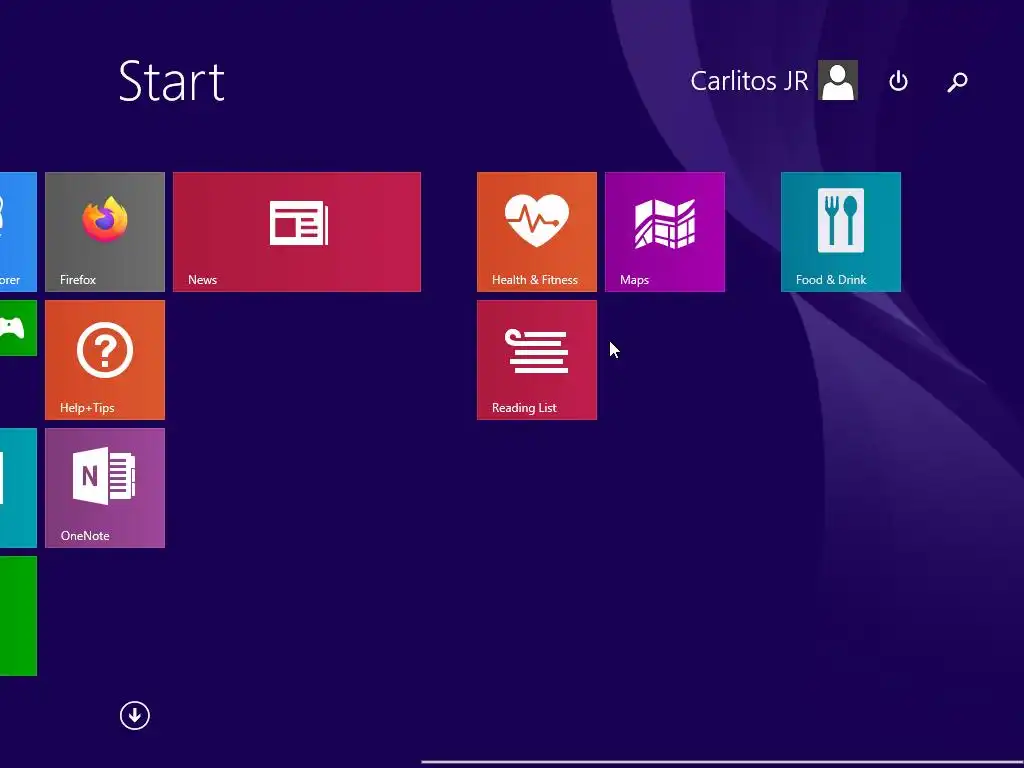The width and height of the screenshot is (1024, 768).
Task: Show all apps with the down arrow
Action: pos(135,716)
